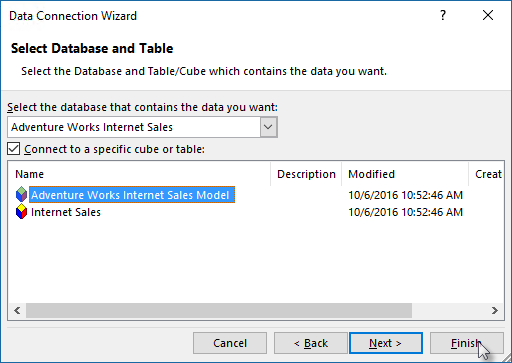Click the Adventure Works Internet Sales Model cube icon
Viewport: 512px width, 363px height.
[21, 195]
